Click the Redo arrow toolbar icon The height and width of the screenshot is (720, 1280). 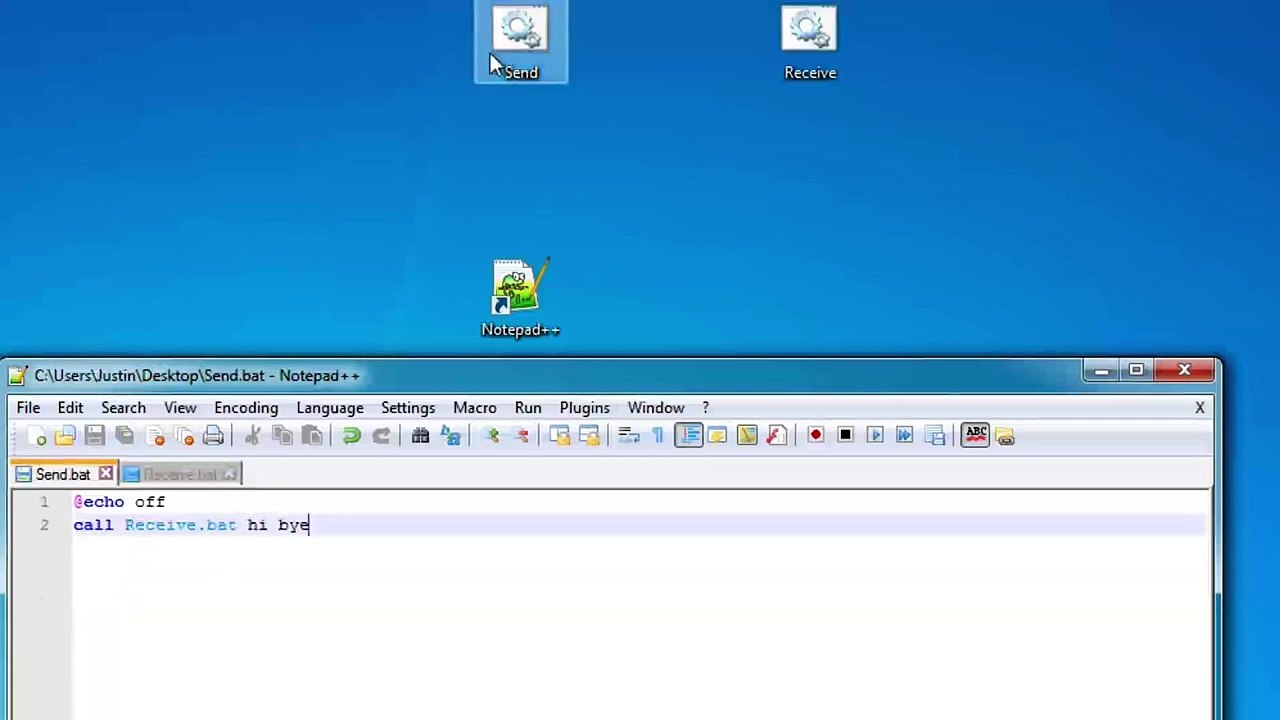click(381, 436)
